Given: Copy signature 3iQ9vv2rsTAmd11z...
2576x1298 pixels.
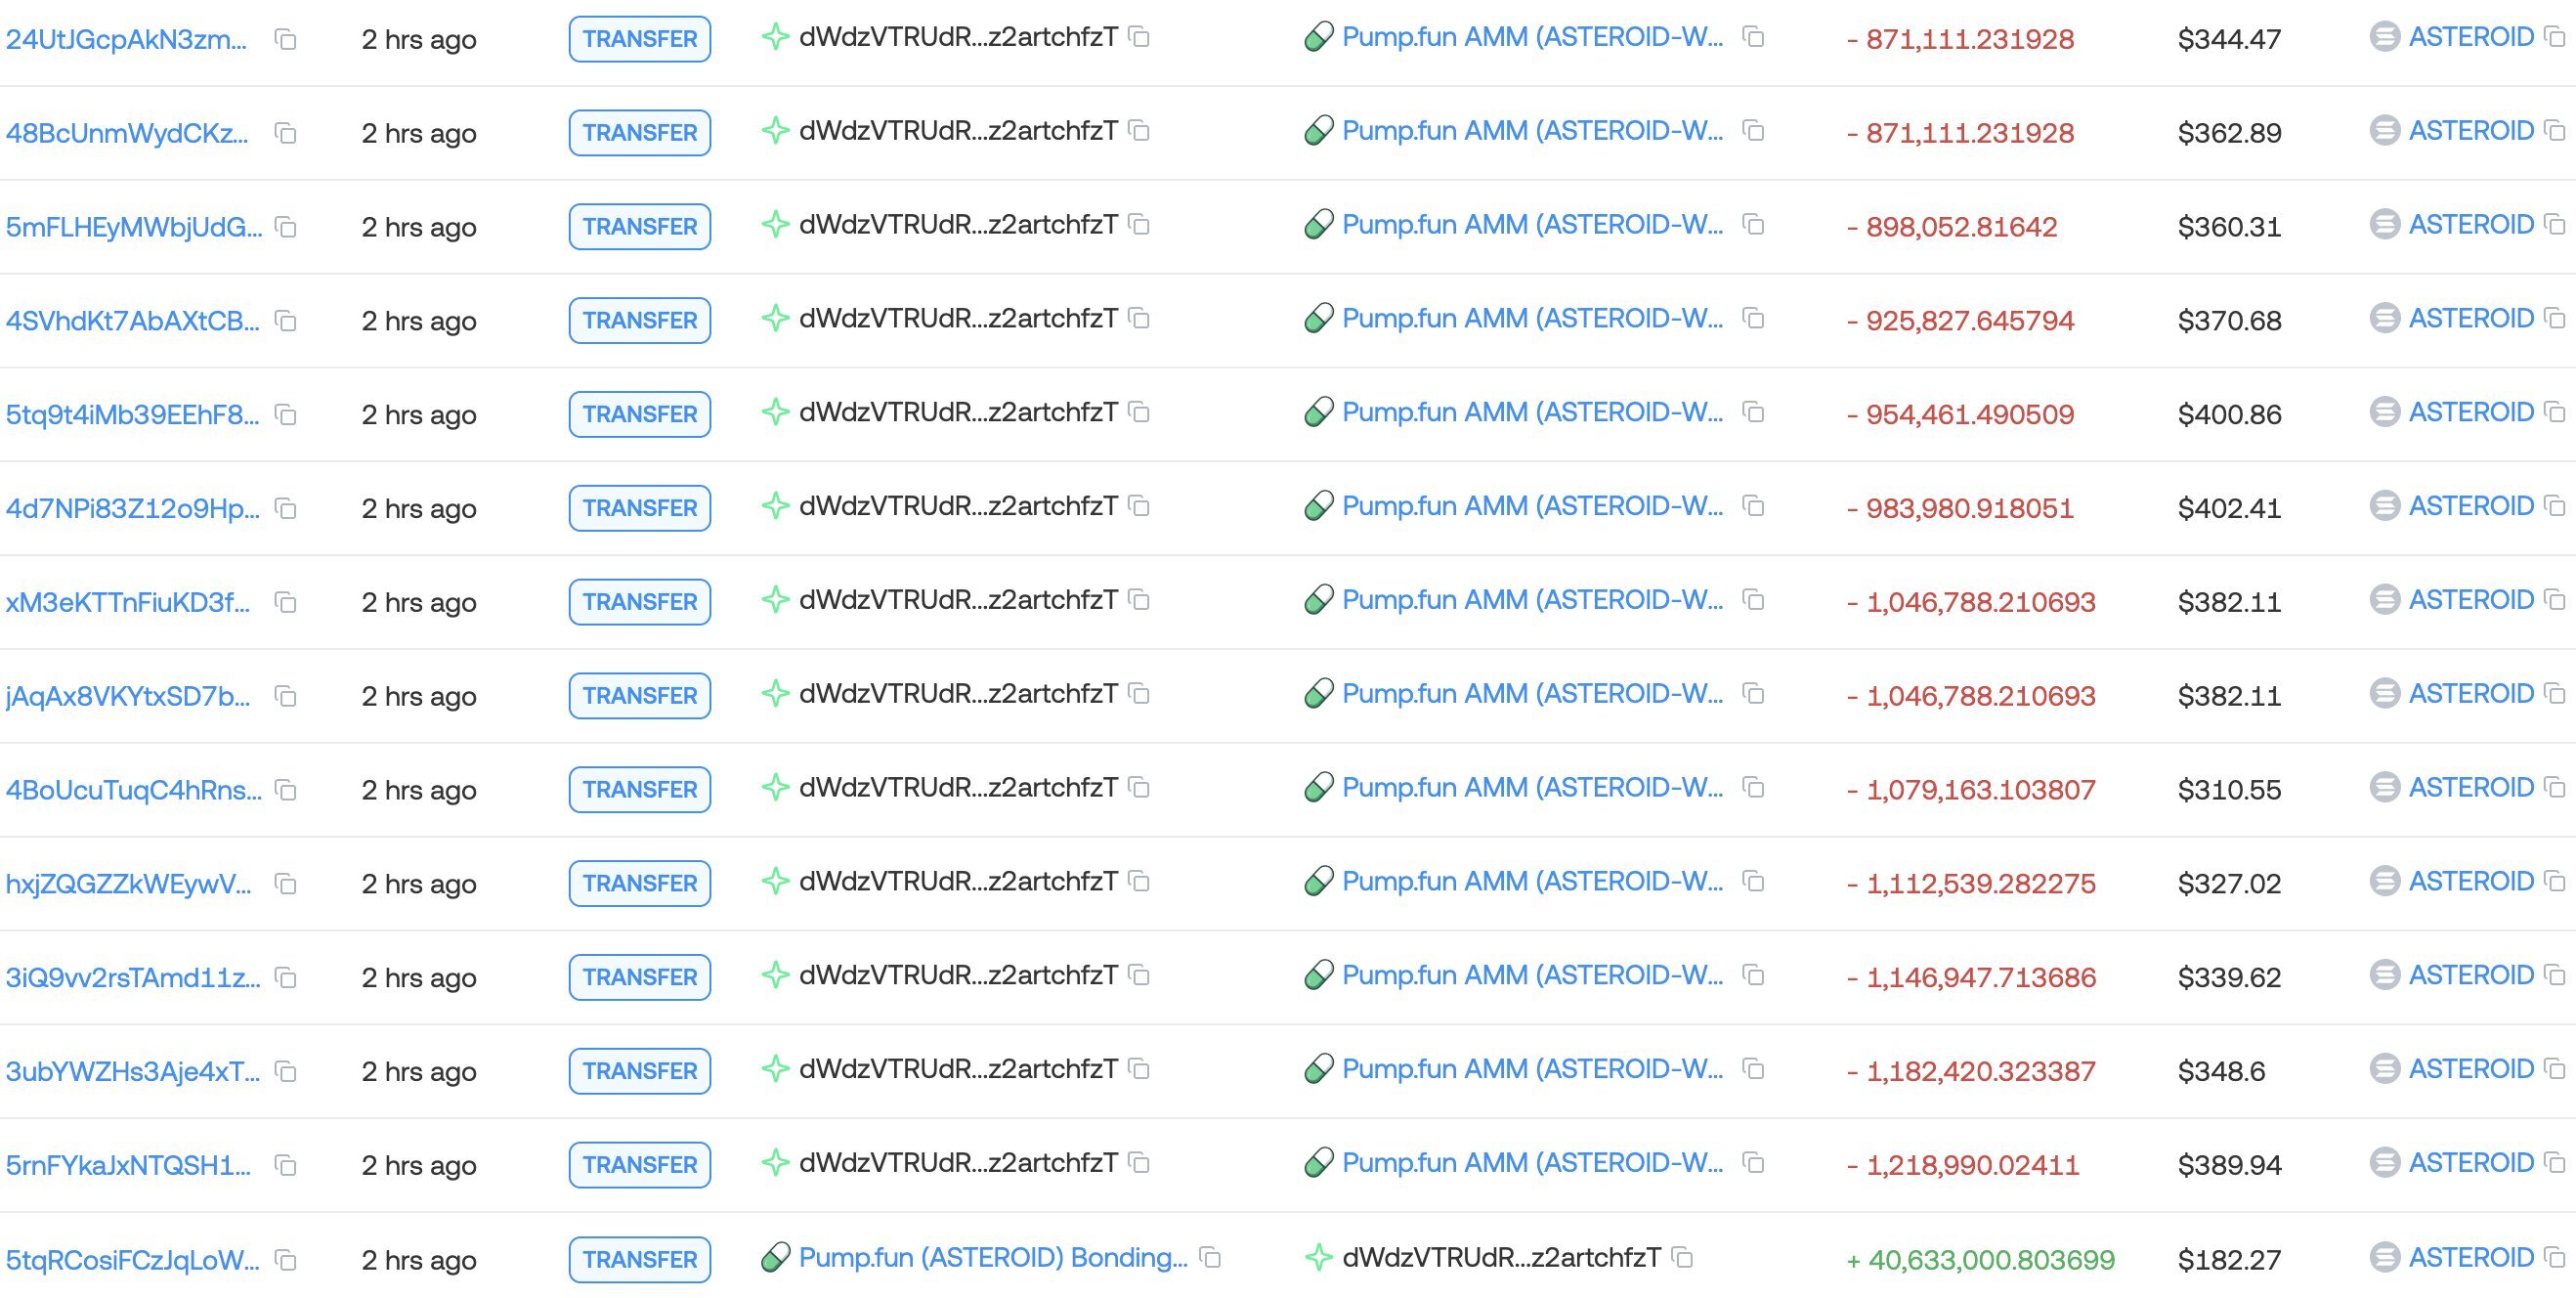Looking at the screenshot, I should coord(286,978).
